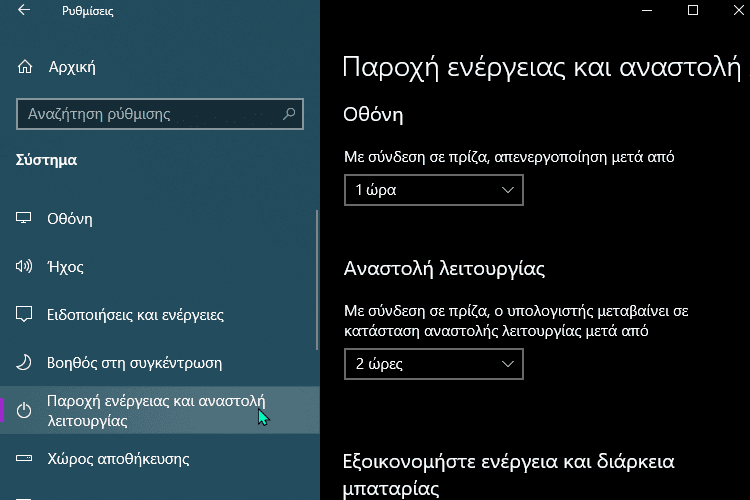Click the Χώρος αποθήκευσης drive icon
This screenshot has height=500, width=750.
pyautogui.click(x=23, y=458)
